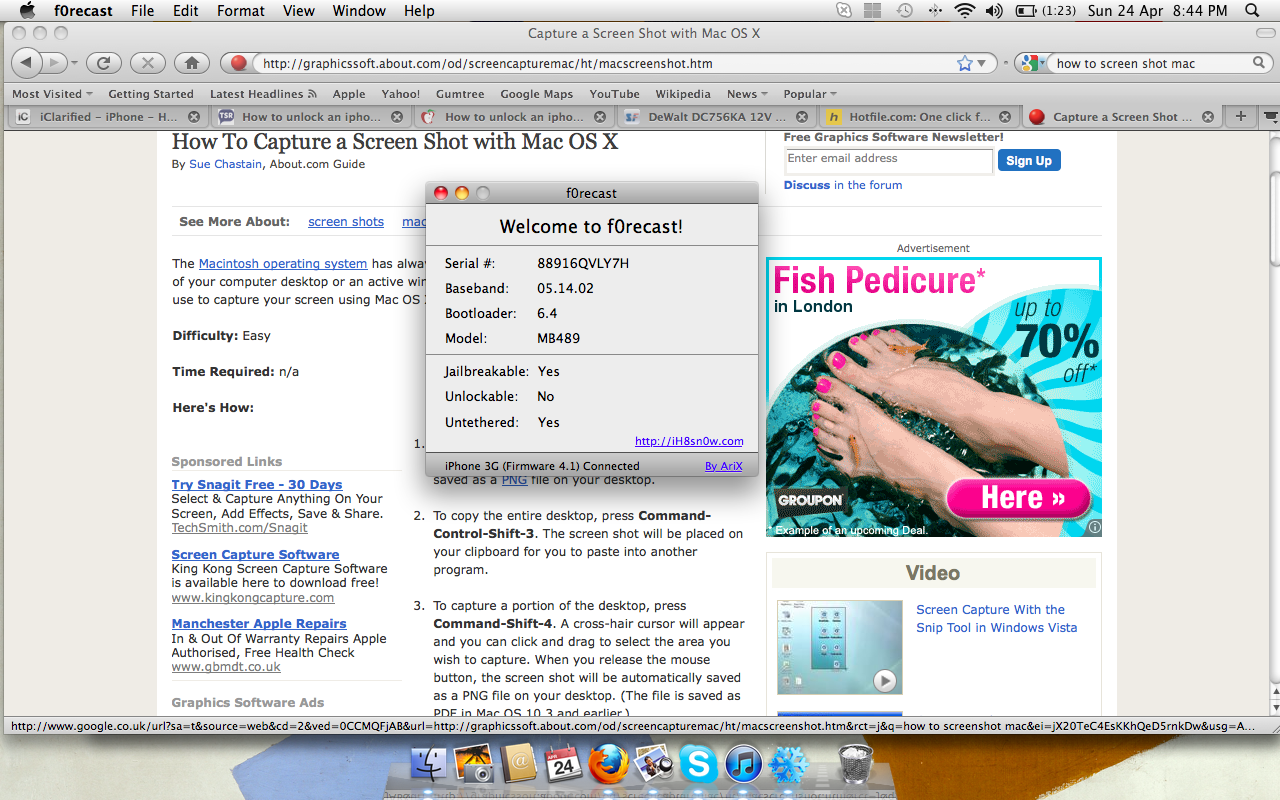Follow the Macintosh operating system link

283,264
